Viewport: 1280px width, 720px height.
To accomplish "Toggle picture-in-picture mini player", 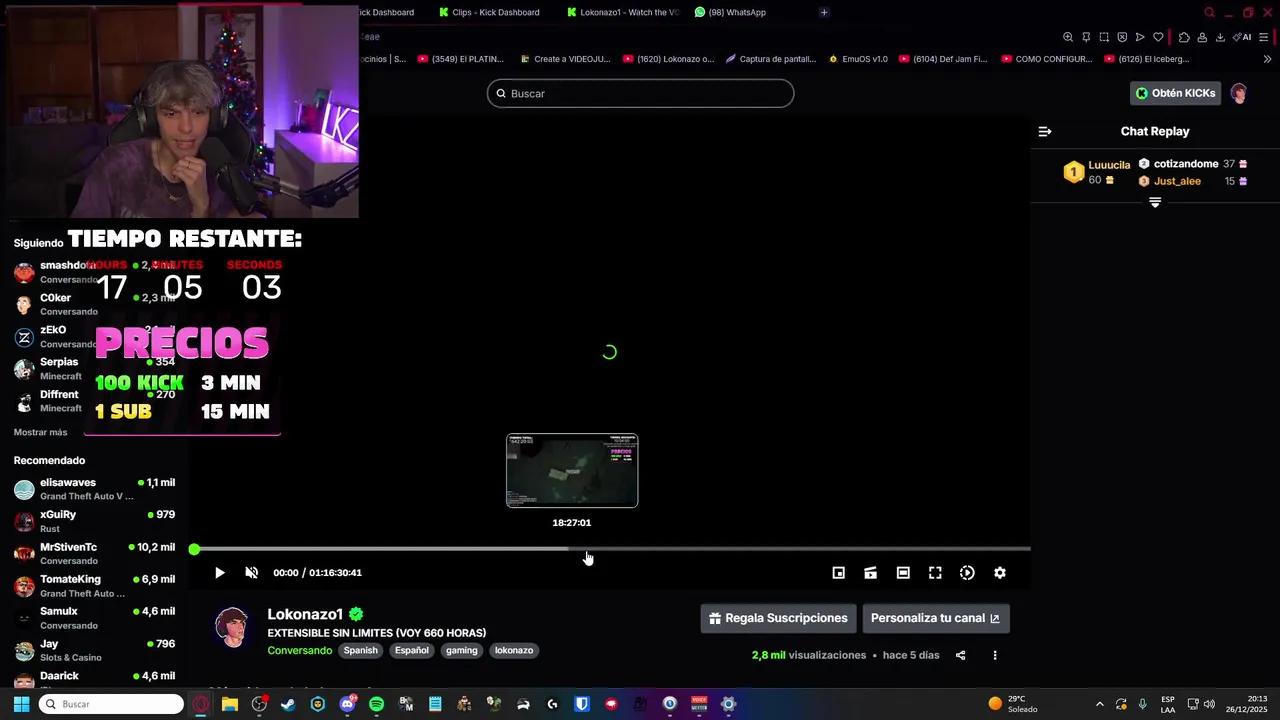I will pos(839,573).
